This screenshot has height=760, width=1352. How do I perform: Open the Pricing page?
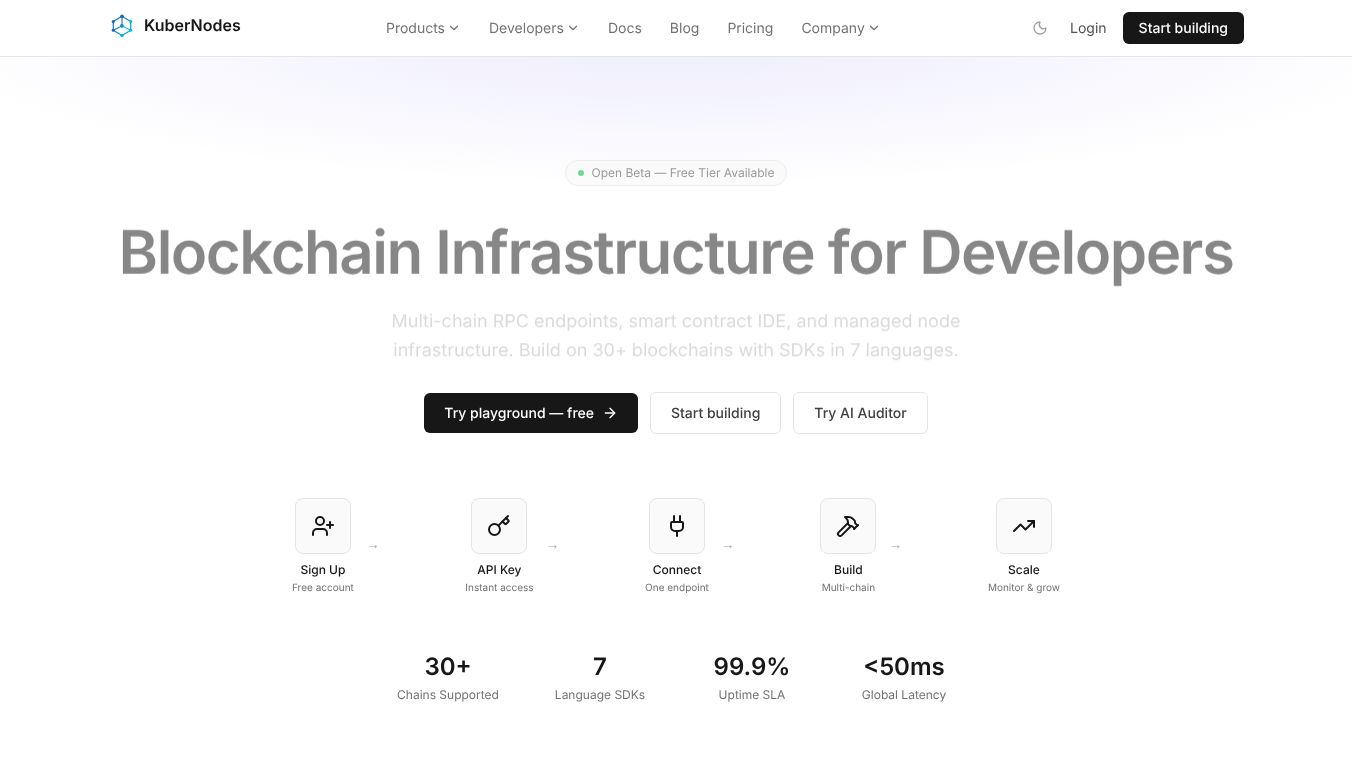tap(750, 28)
